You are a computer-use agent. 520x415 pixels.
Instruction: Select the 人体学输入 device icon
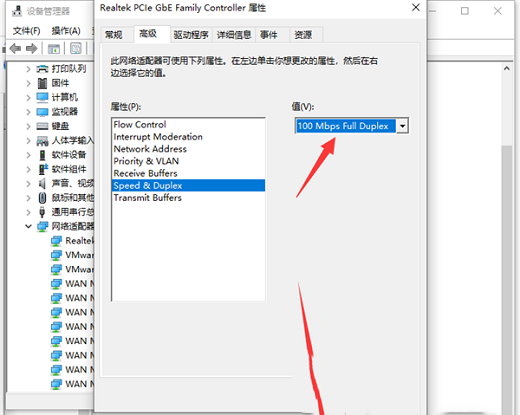[x=42, y=141]
